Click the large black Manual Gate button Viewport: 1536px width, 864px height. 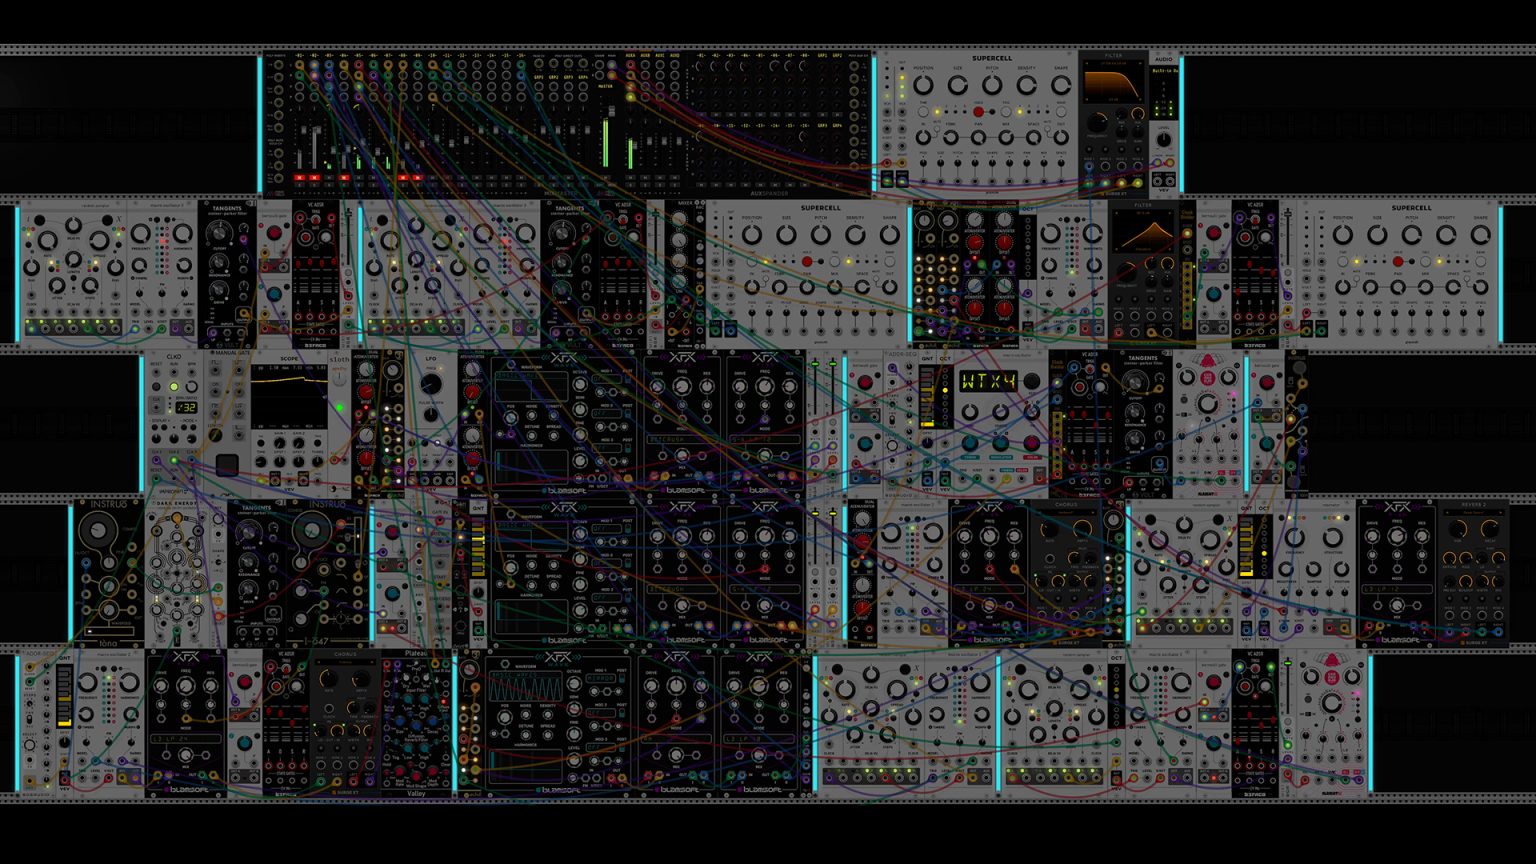[x=227, y=465]
